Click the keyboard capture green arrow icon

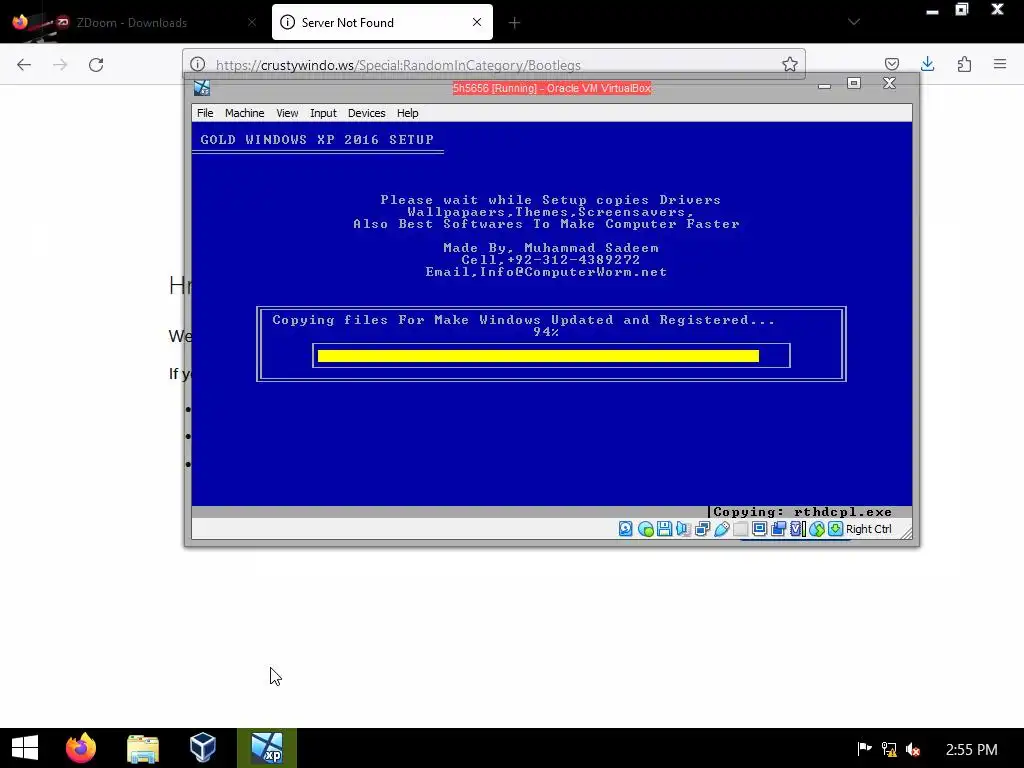(835, 529)
